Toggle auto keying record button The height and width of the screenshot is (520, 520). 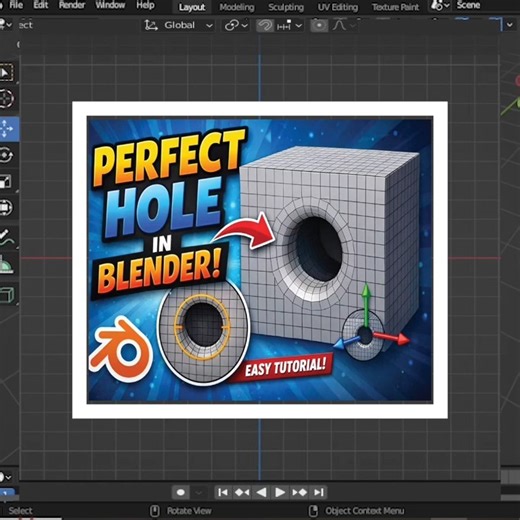(181, 492)
